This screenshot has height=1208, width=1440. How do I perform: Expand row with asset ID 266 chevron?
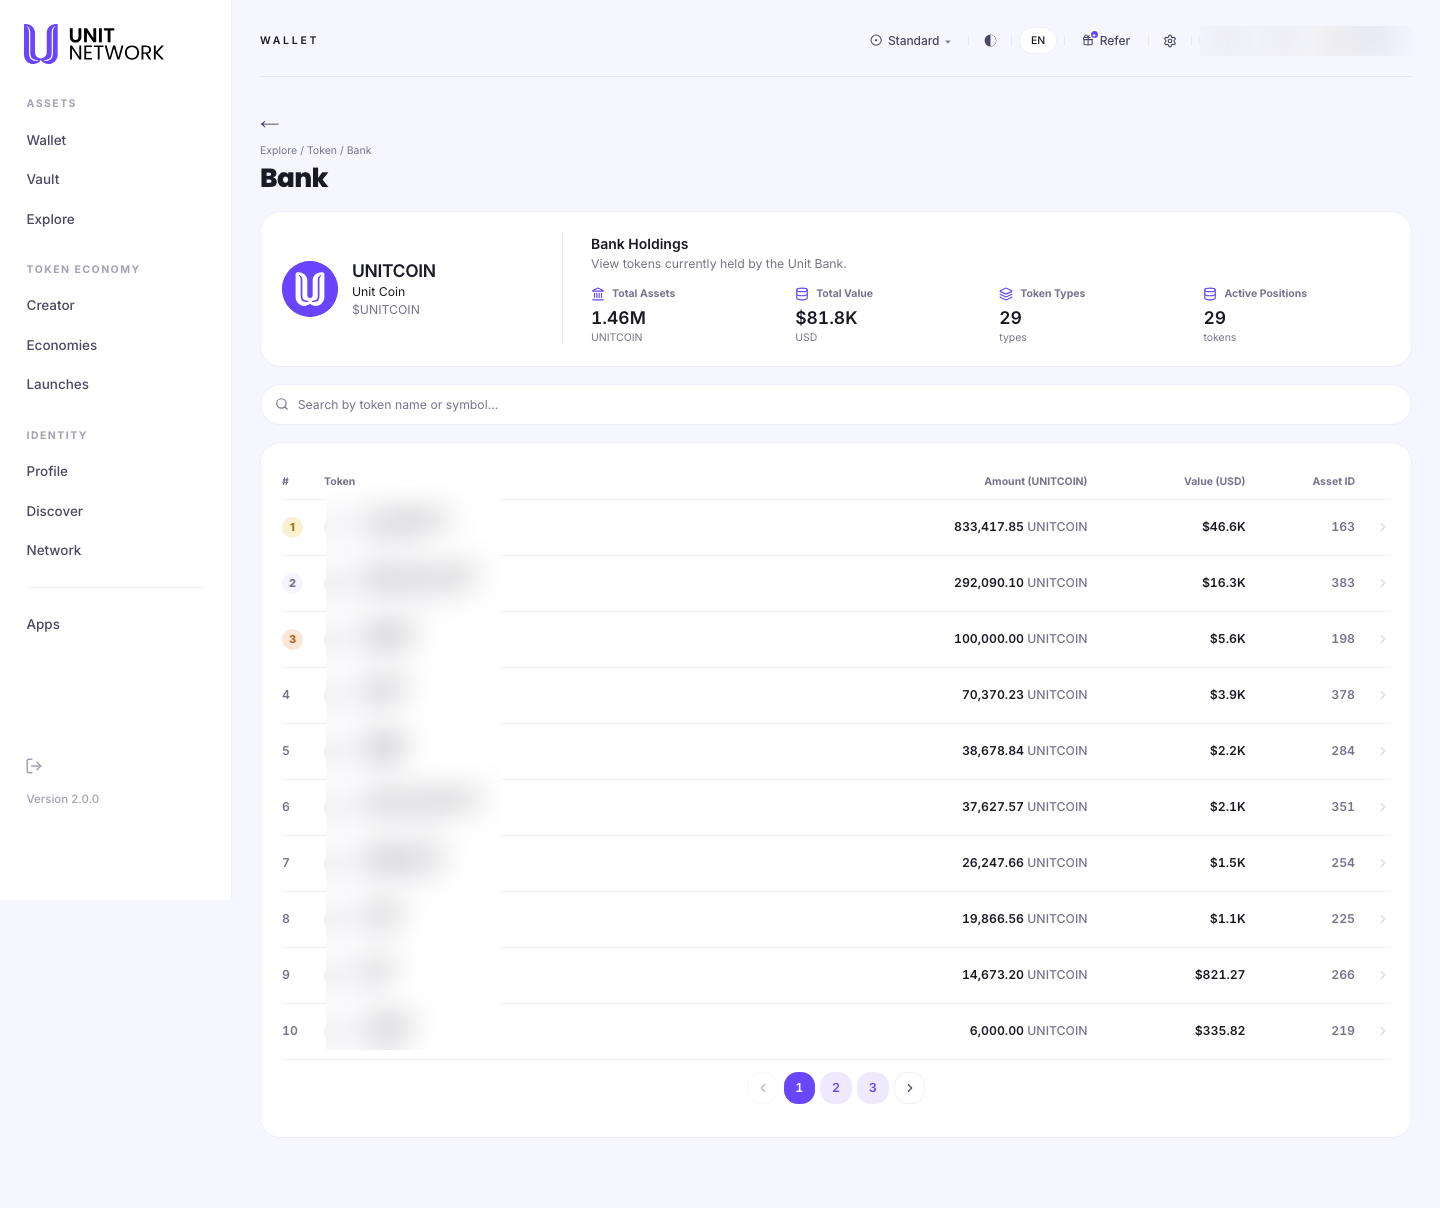coord(1383,975)
